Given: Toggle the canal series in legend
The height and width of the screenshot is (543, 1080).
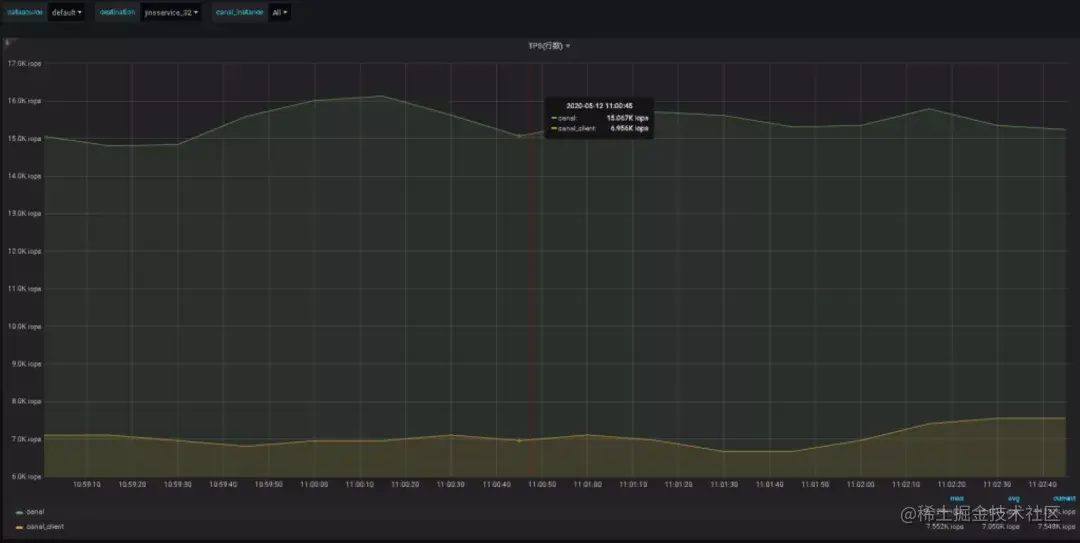Looking at the screenshot, I should [35, 512].
